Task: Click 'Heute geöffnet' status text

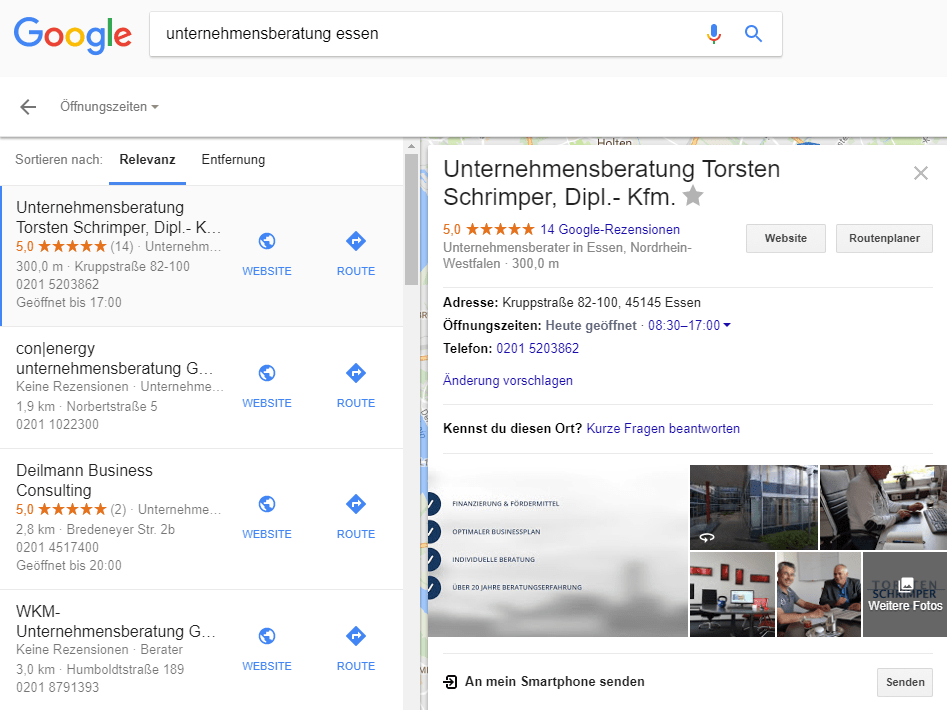Action: (591, 325)
